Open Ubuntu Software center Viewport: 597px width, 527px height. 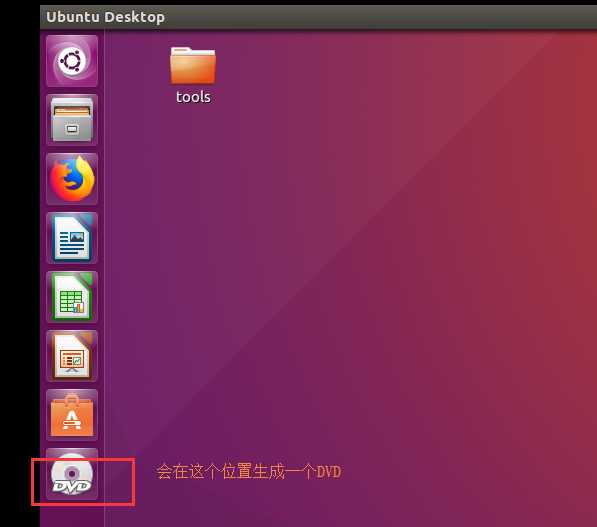[72, 415]
